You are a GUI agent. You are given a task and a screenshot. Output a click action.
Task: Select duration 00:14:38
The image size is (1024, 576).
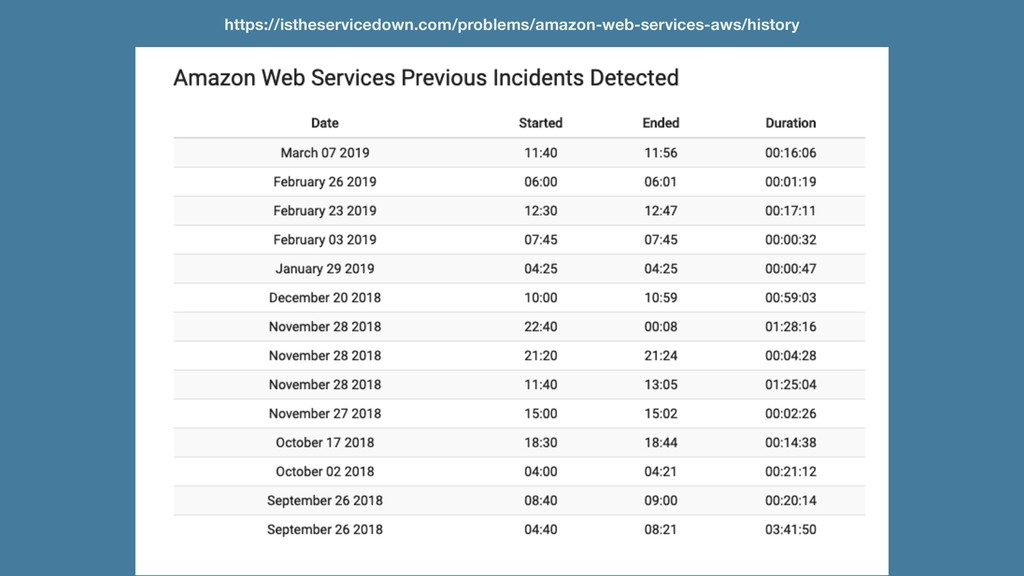[791, 443]
